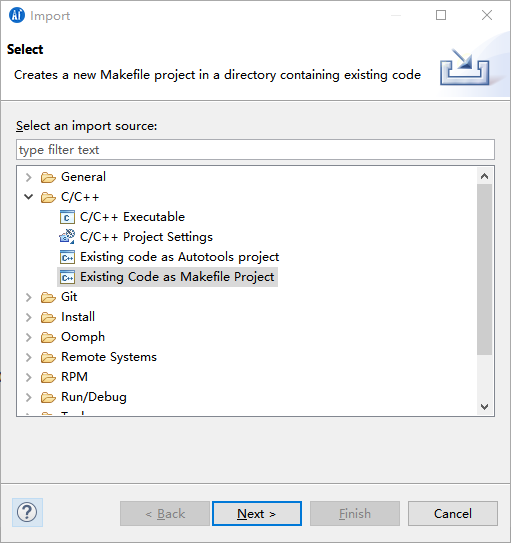This screenshot has width=511, height=543.
Task: Click the Makefile Project C++ icon
Action: (x=67, y=277)
